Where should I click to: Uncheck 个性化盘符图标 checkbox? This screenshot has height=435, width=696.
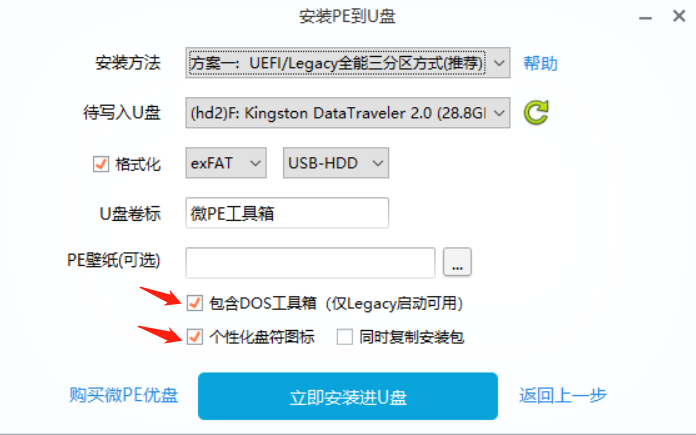pos(194,337)
